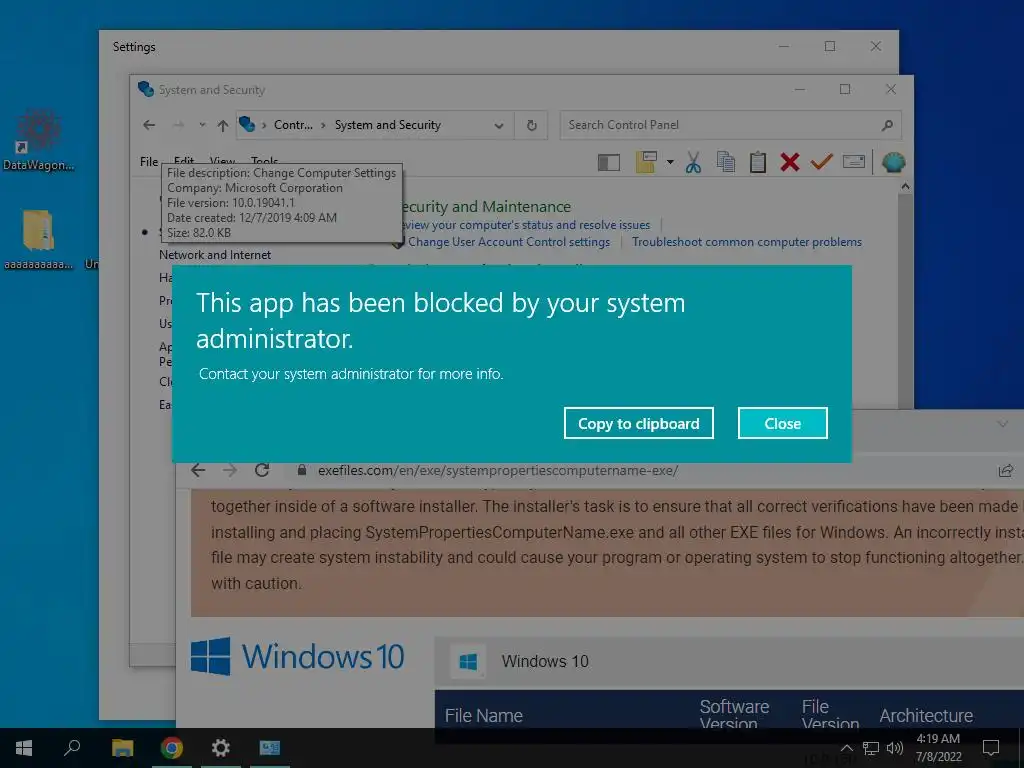Click the back arrow in Control Panel window

(x=150, y=125)
